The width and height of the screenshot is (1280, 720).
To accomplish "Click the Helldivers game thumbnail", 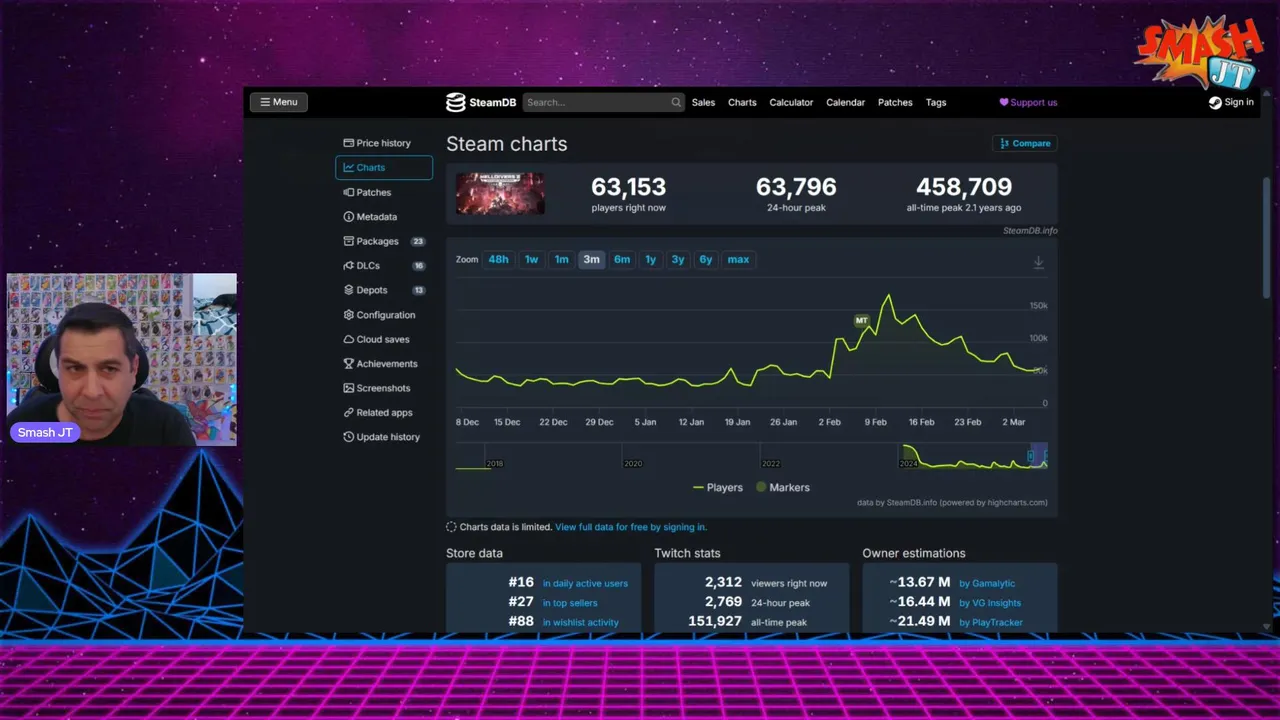I will point(500,193).
